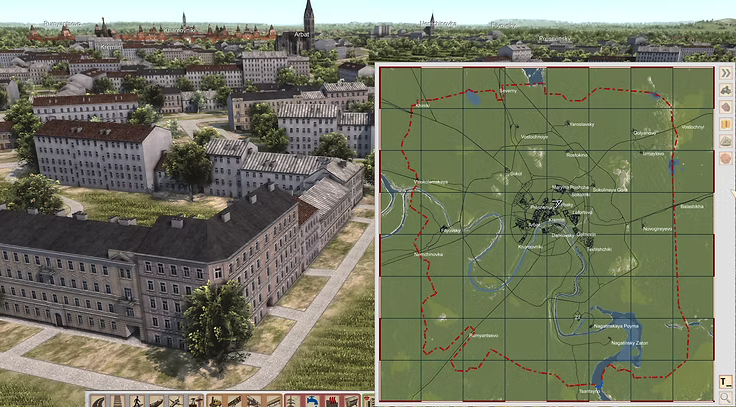Click Rostokino on the map
This screenshot has width=736, height=407.
pos(577,155)
